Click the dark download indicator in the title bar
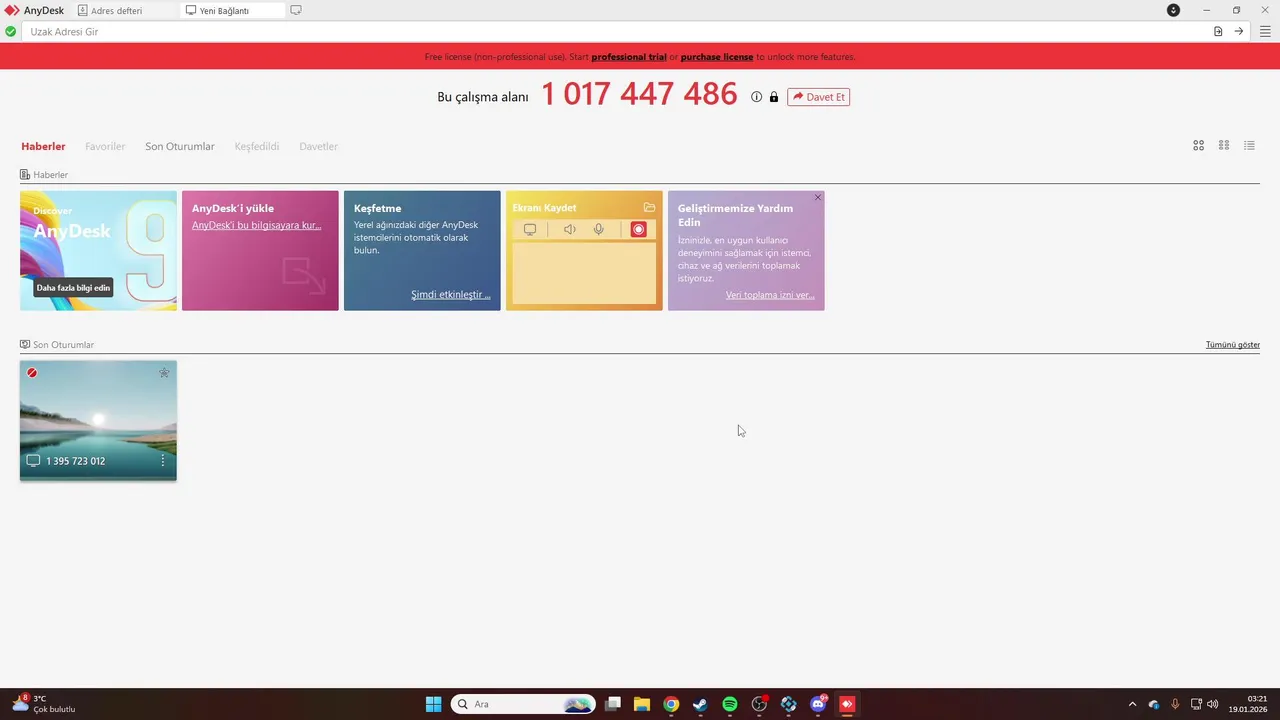Image resolution: width=1280 pixels, height=720 pixels. [1174, 10]
